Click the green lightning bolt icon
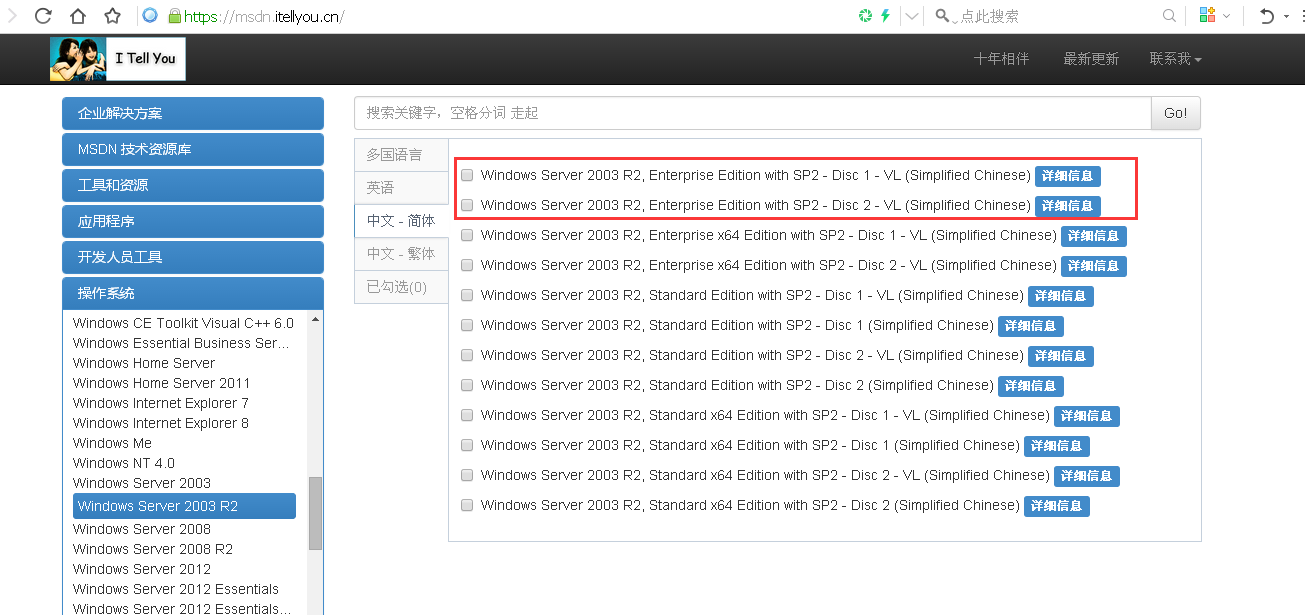 885,16
